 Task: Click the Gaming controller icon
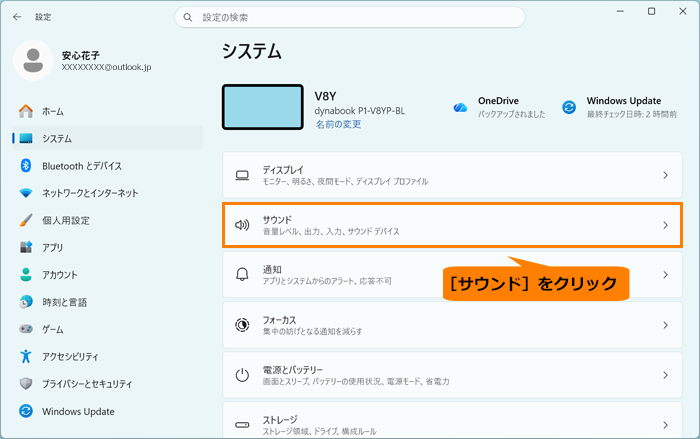point(26,329)
